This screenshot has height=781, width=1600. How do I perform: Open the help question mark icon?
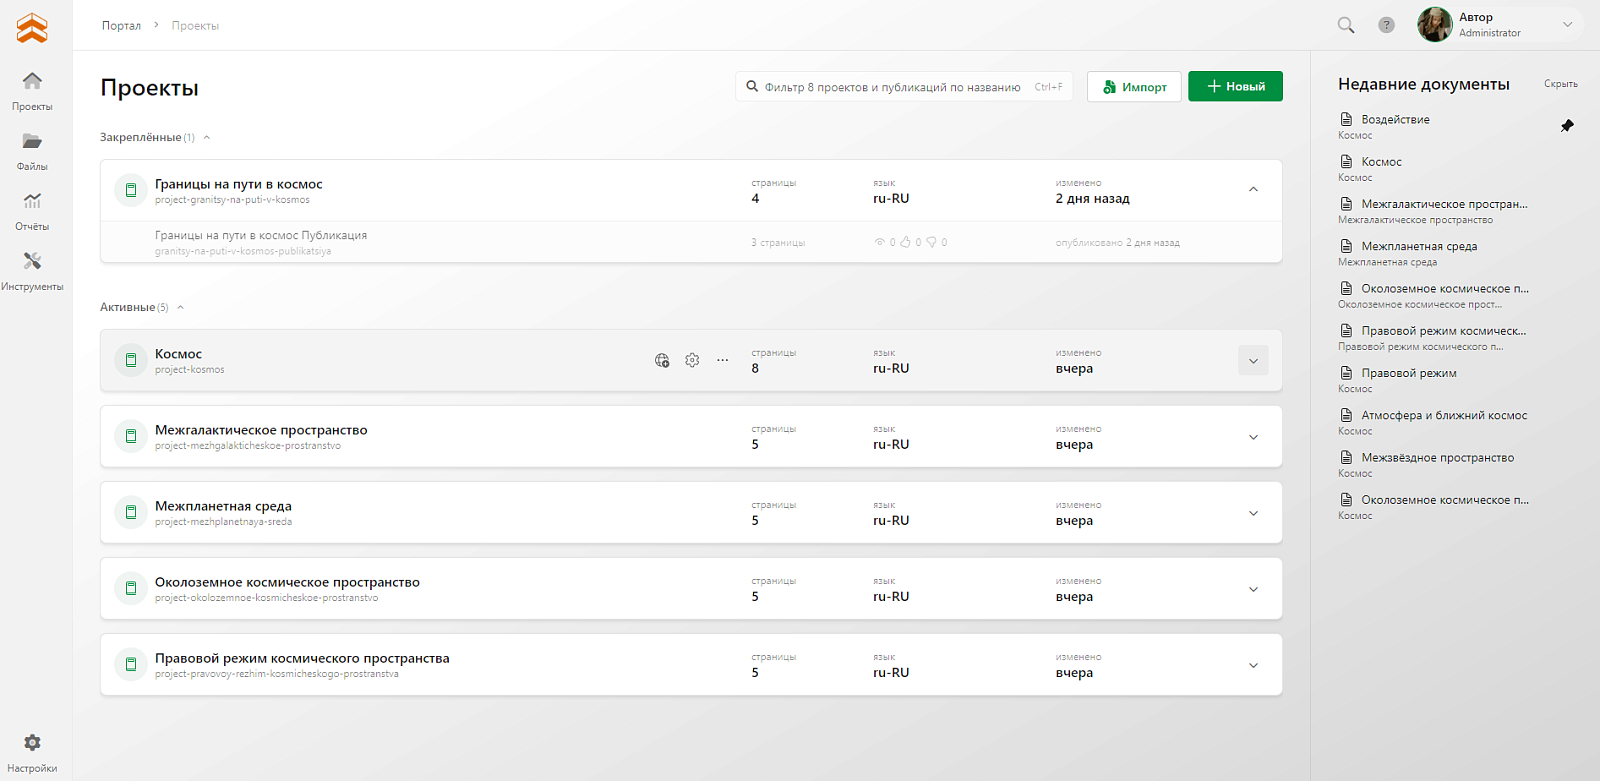1386,25
